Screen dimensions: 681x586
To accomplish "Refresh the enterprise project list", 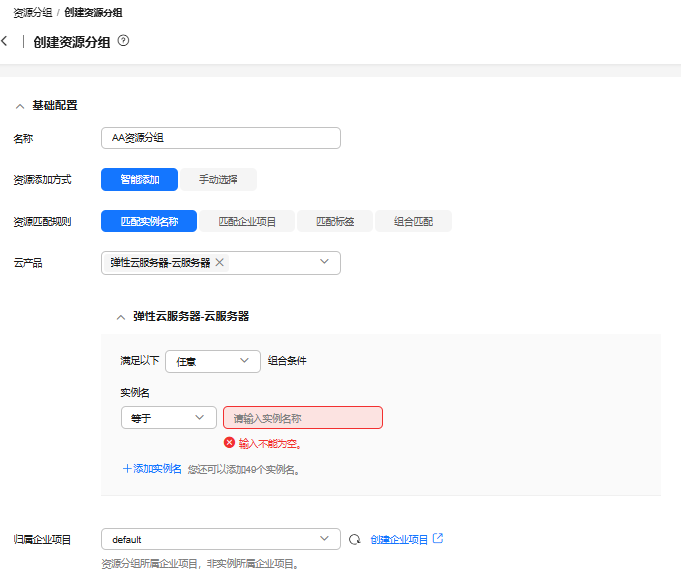I will tap(355, 539).
